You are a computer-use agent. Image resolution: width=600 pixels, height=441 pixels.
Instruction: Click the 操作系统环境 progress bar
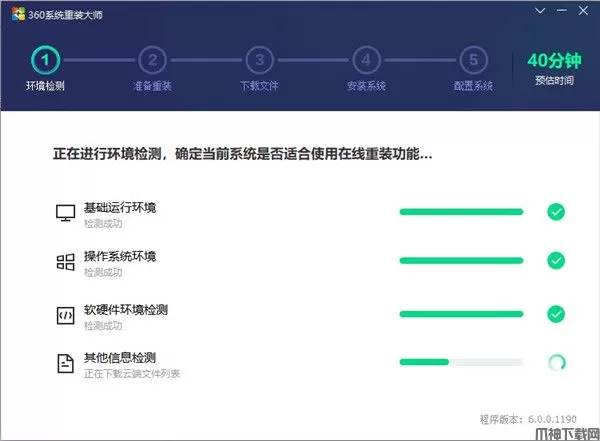(461, 261)
